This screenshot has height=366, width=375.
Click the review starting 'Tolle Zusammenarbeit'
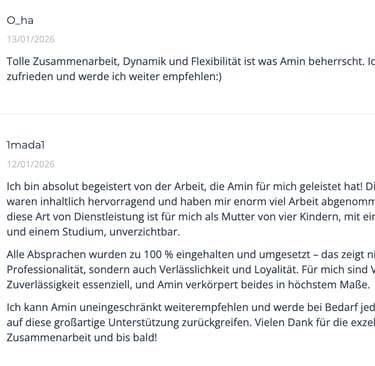tap(191, 69)
